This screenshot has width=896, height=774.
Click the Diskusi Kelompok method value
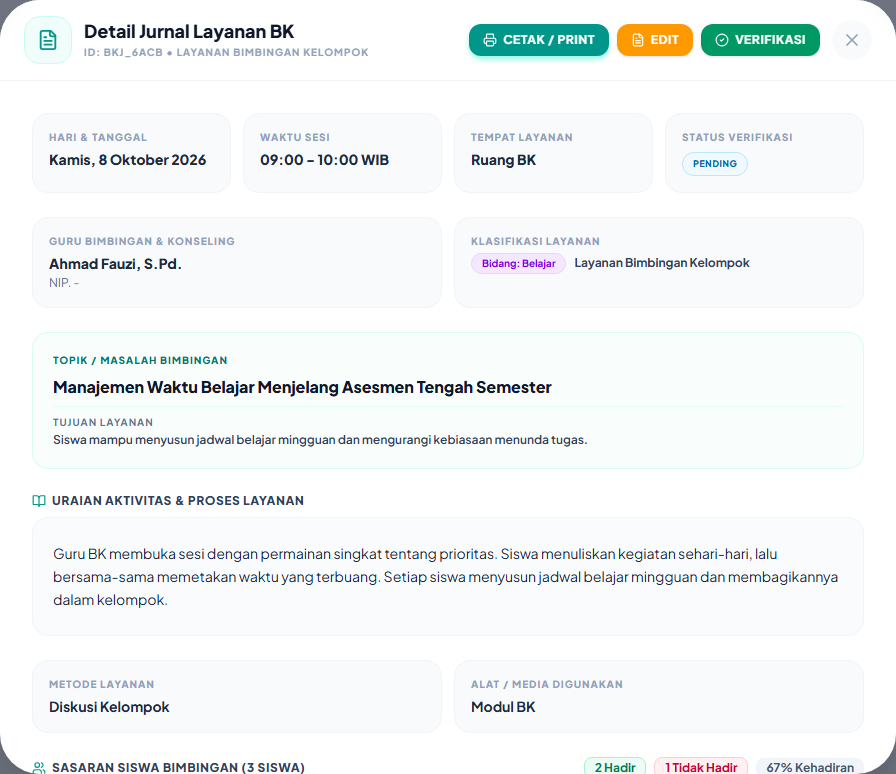109,707
